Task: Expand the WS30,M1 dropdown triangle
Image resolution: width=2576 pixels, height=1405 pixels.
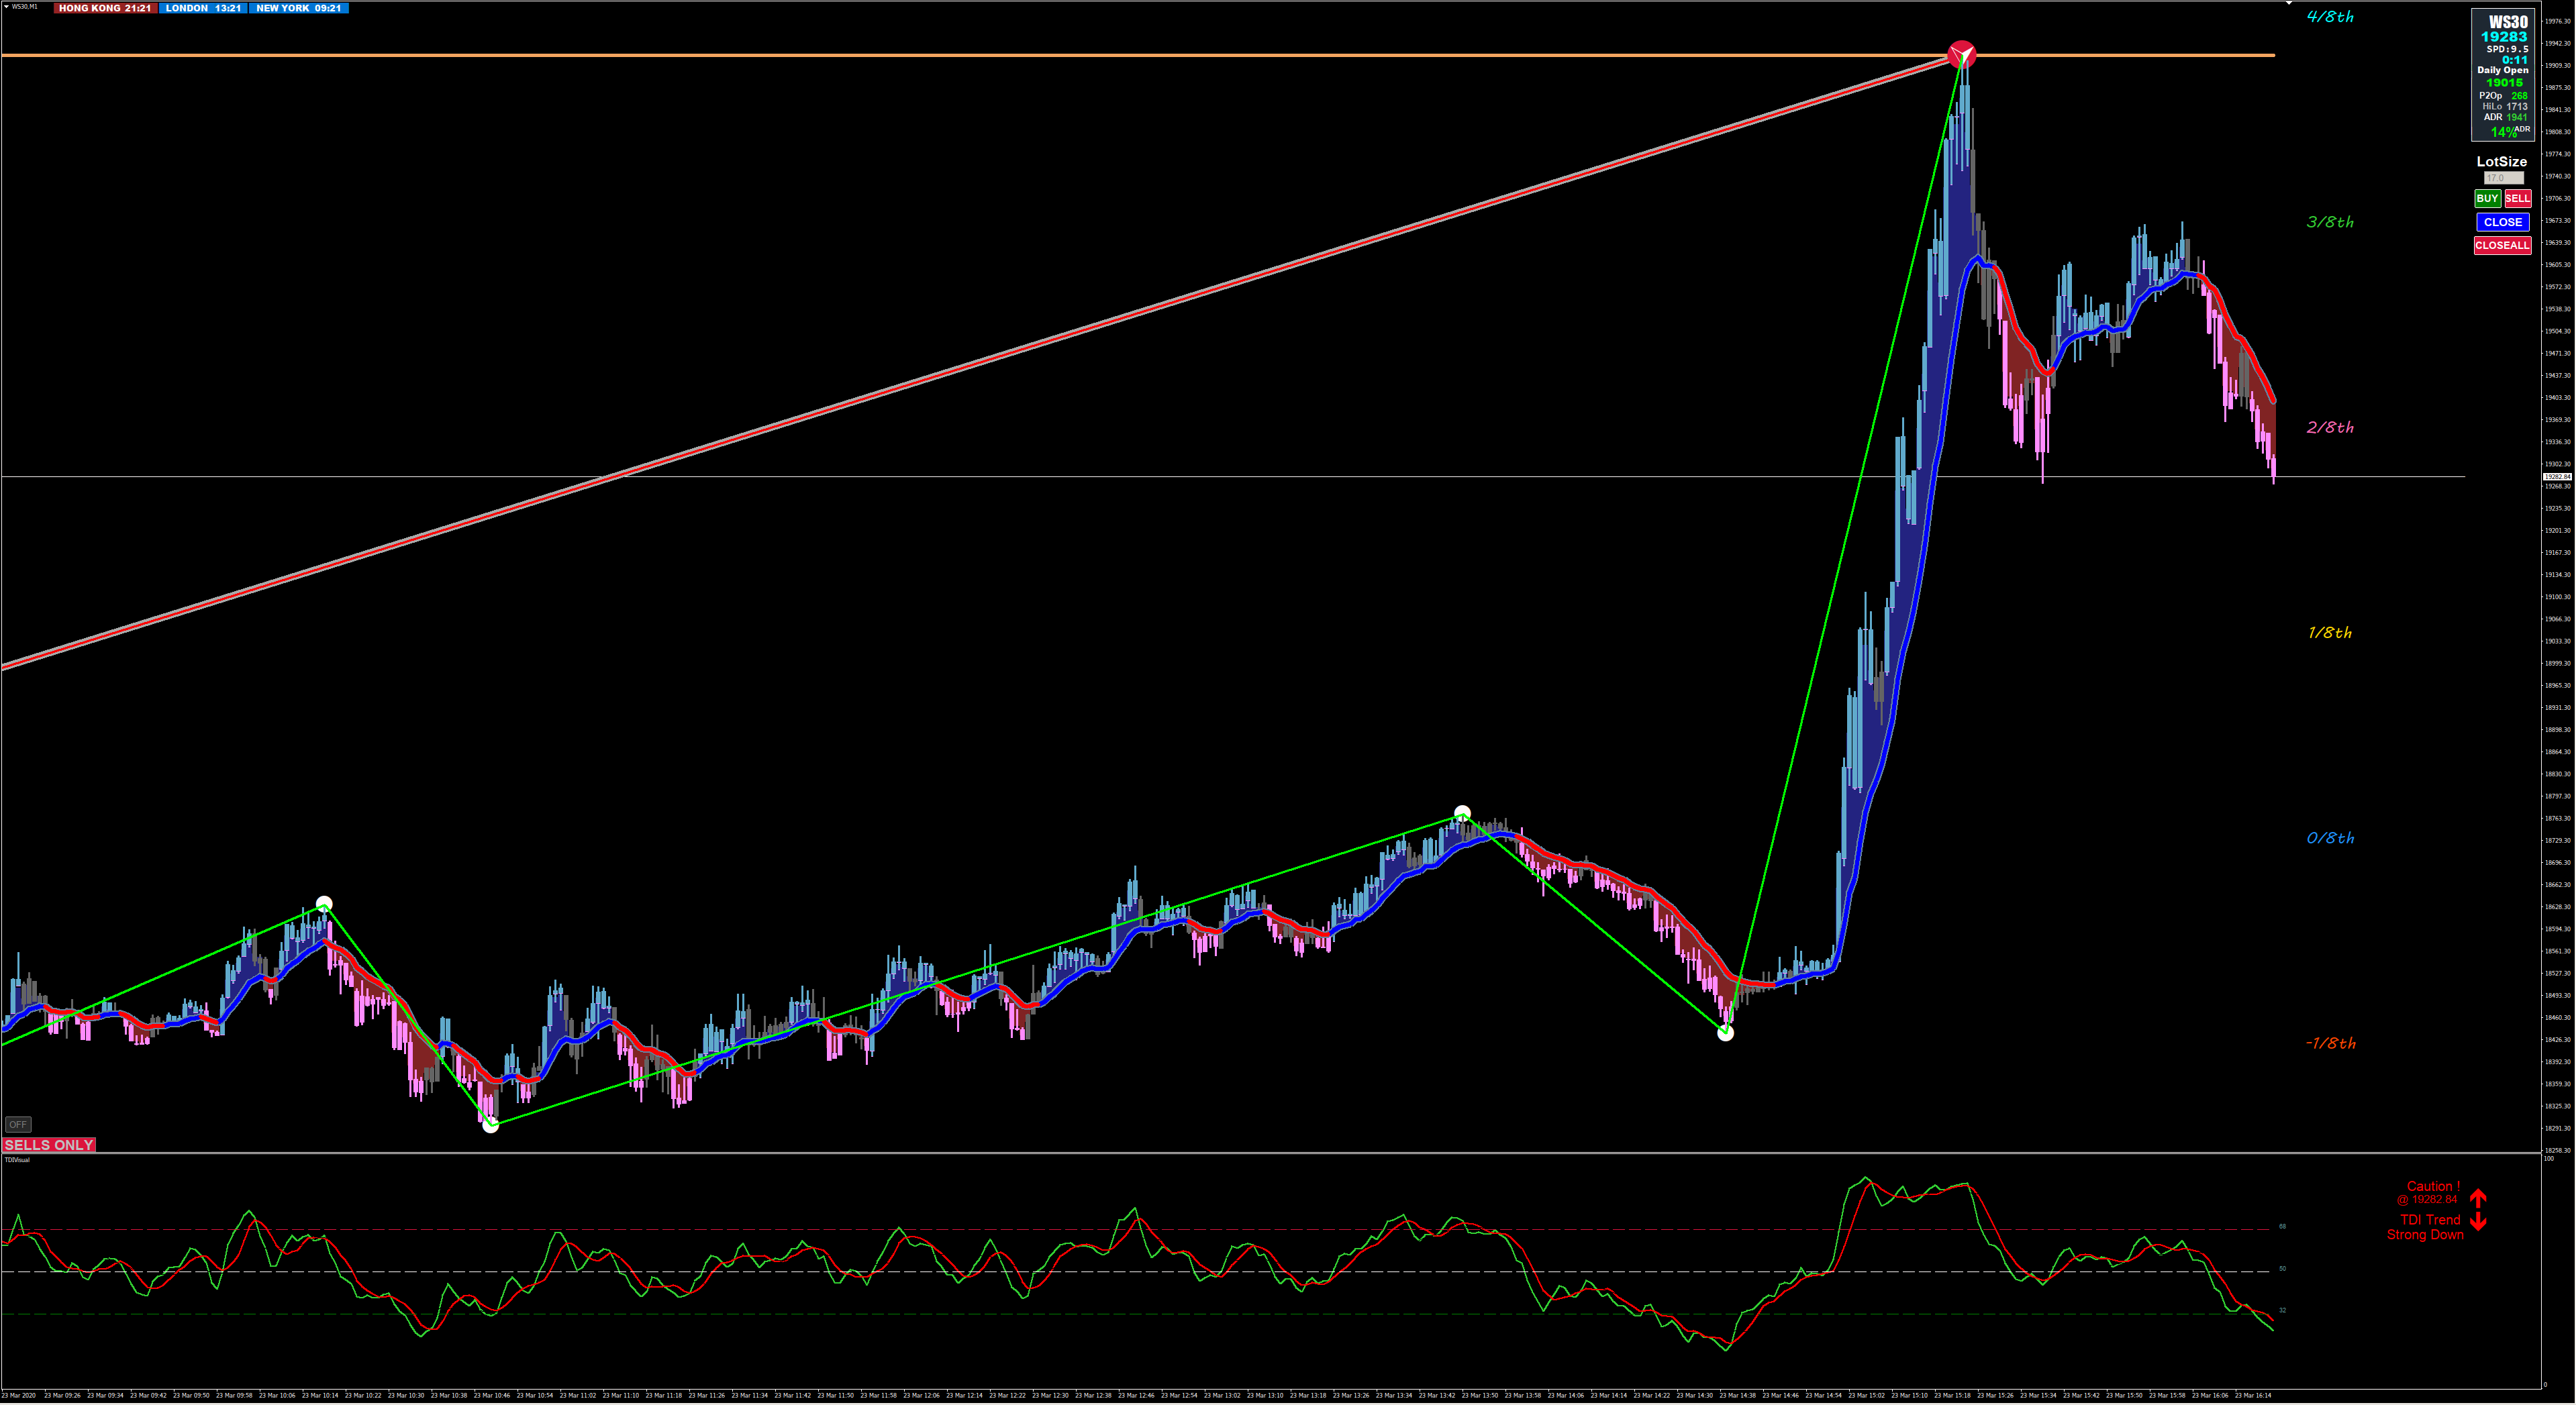Action: pos(6,6)
